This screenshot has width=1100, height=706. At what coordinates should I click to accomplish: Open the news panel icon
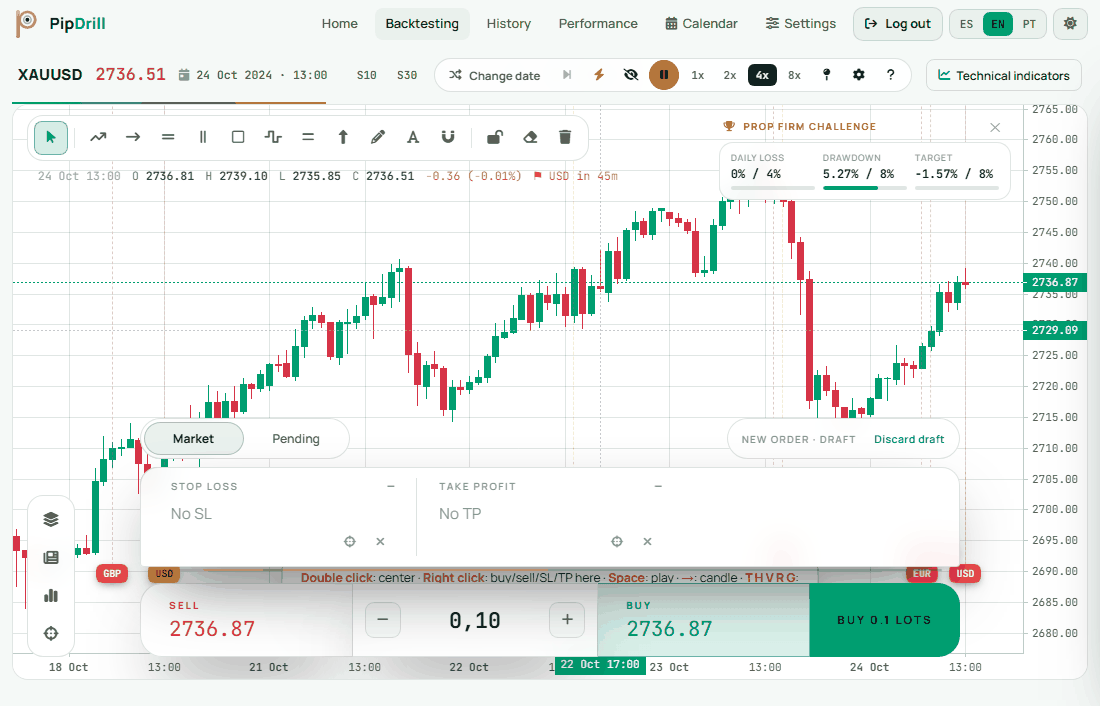pyautogui.click(x=51, y=557)
